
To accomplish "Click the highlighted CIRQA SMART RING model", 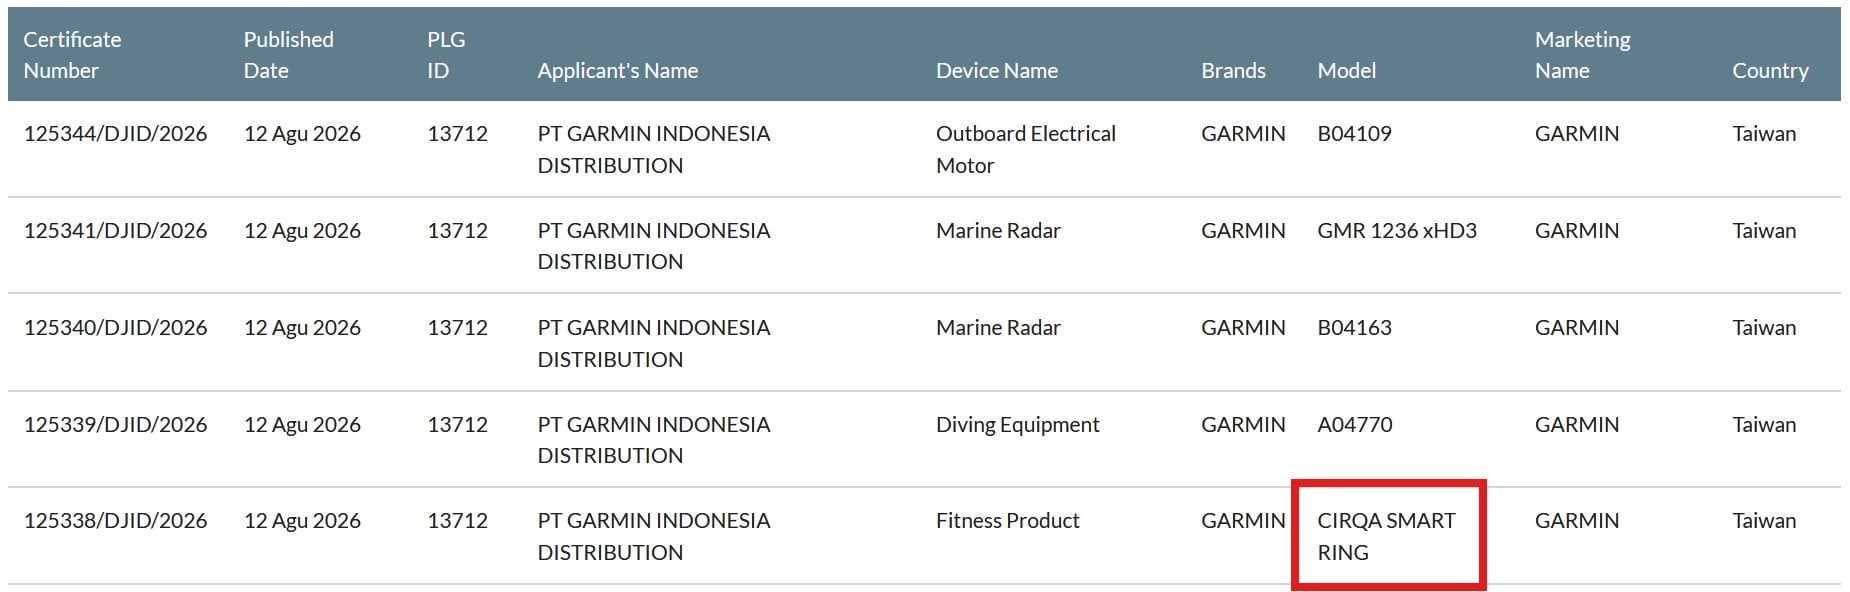I will (1386, 537).
